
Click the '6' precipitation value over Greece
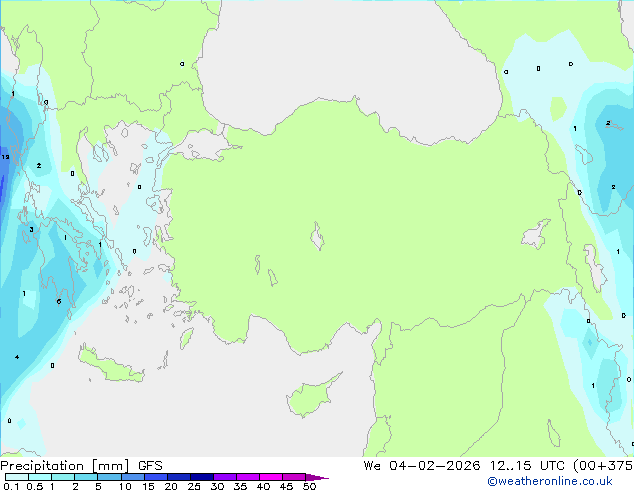[59, 301]
